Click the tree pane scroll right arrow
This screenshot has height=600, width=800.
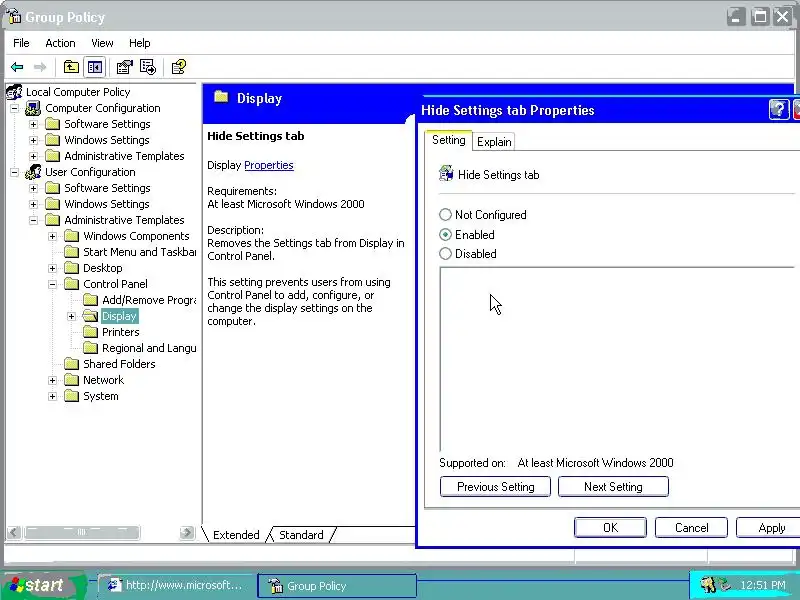187,532
